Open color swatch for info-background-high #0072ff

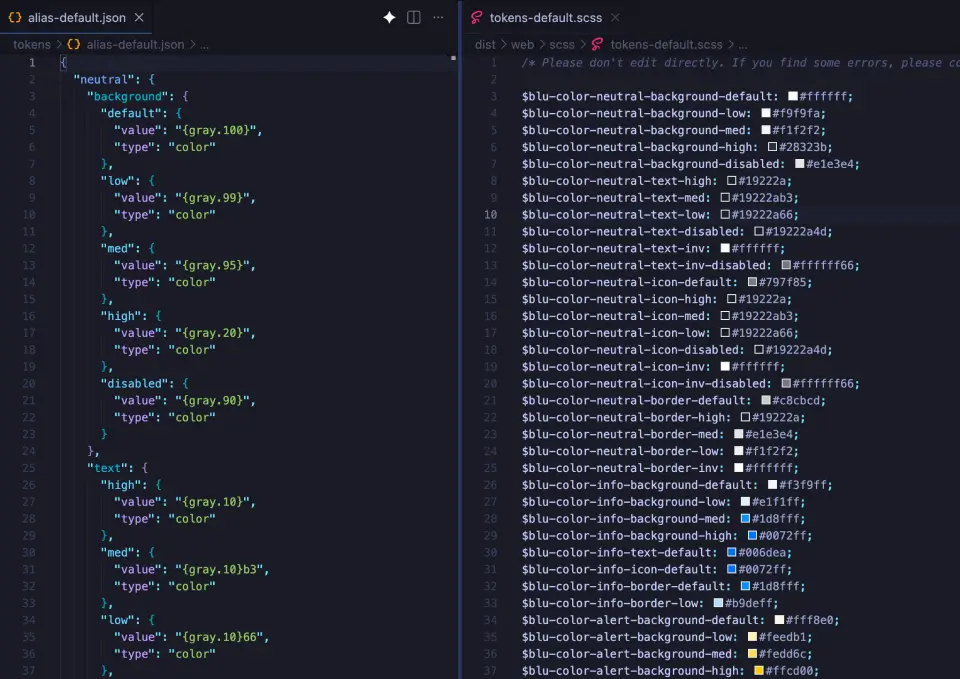pos(752,536)
